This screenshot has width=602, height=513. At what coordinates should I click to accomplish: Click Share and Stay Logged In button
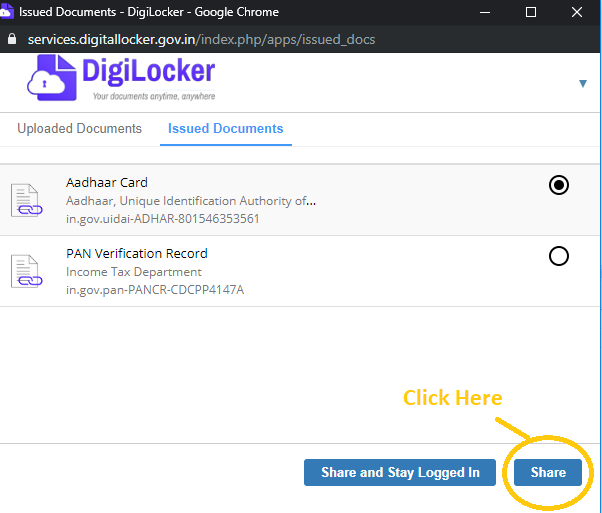(x=400, y=472)
